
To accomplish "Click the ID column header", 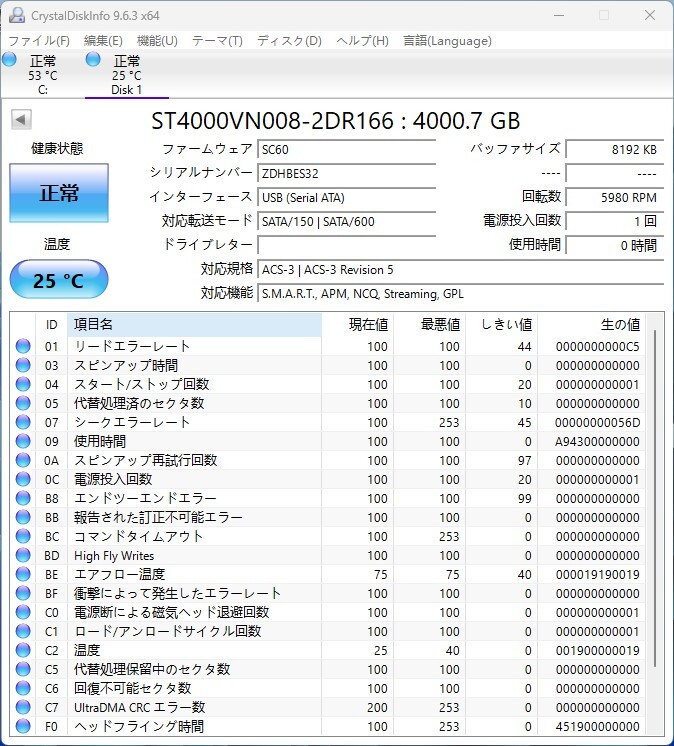I will point(51,324).
